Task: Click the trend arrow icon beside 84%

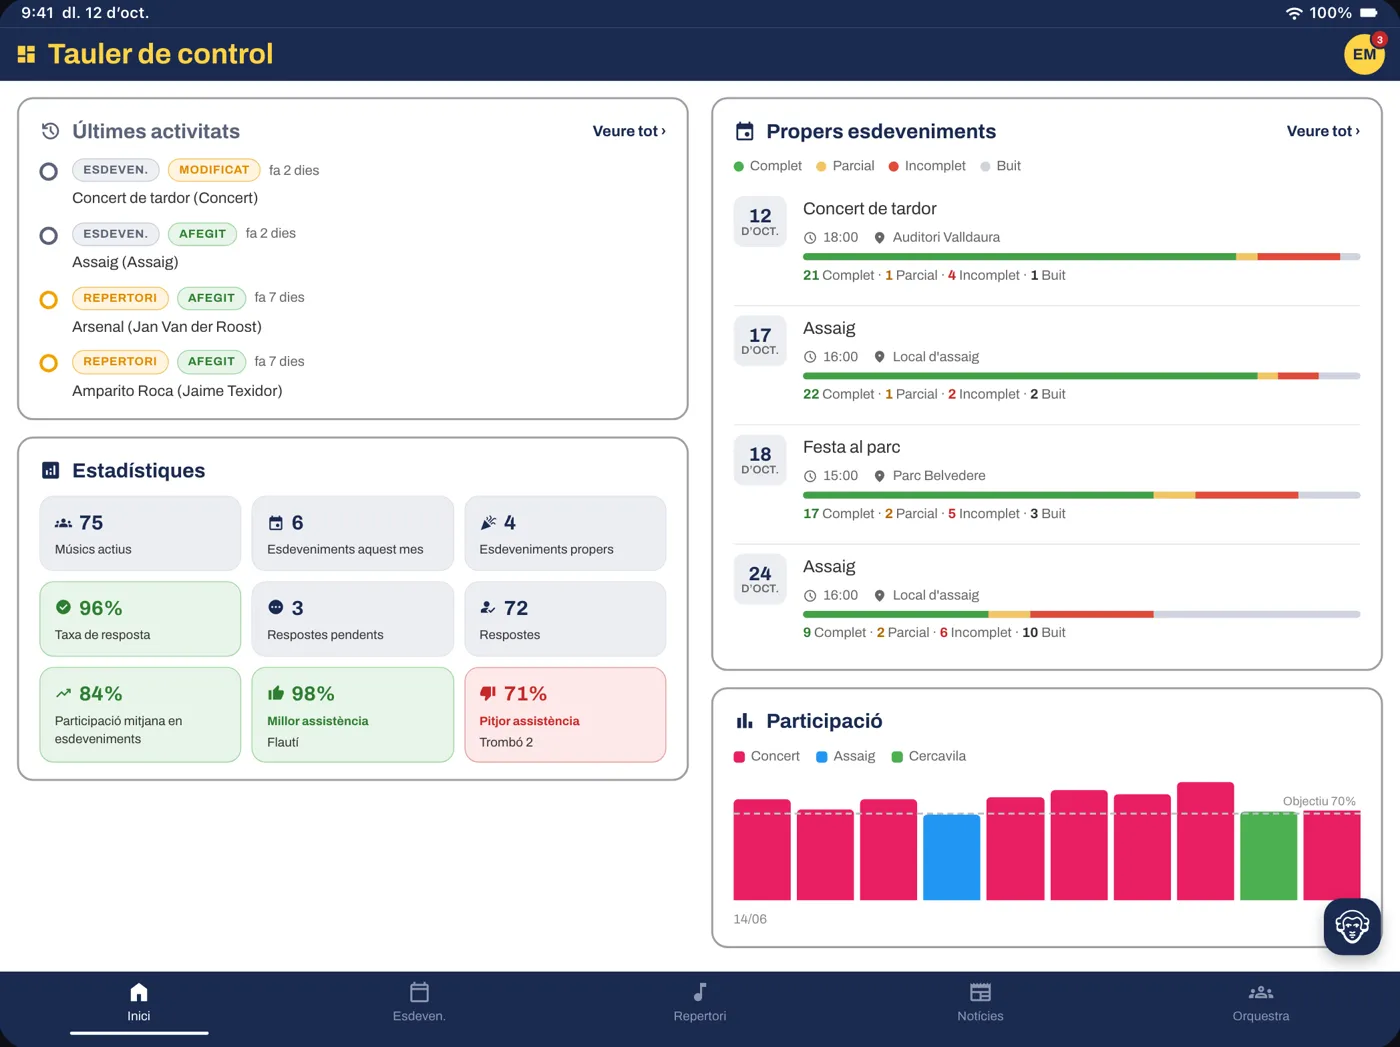Action: [63, 693]
